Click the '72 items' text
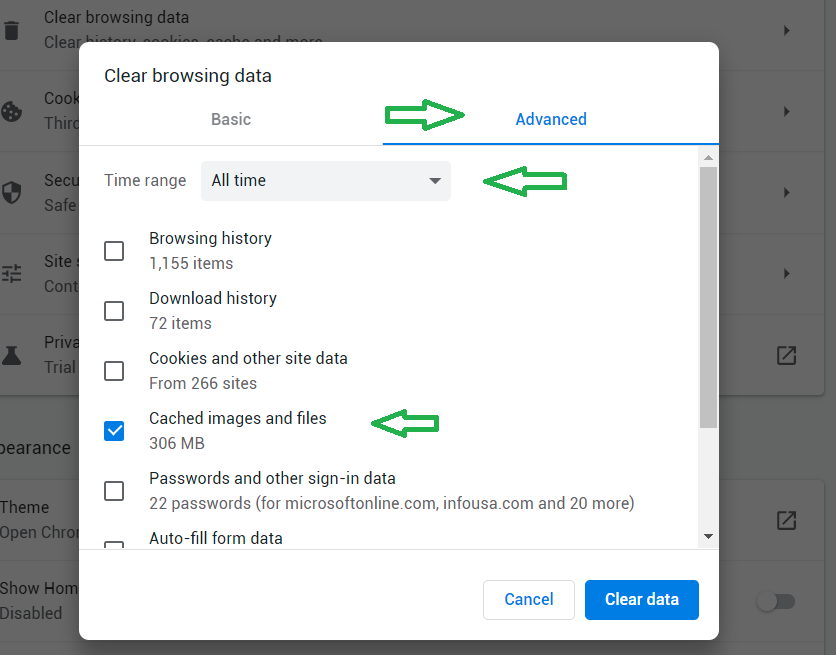Image resolution: width=836 pixels, height=655 pixels. pos(181,324)
